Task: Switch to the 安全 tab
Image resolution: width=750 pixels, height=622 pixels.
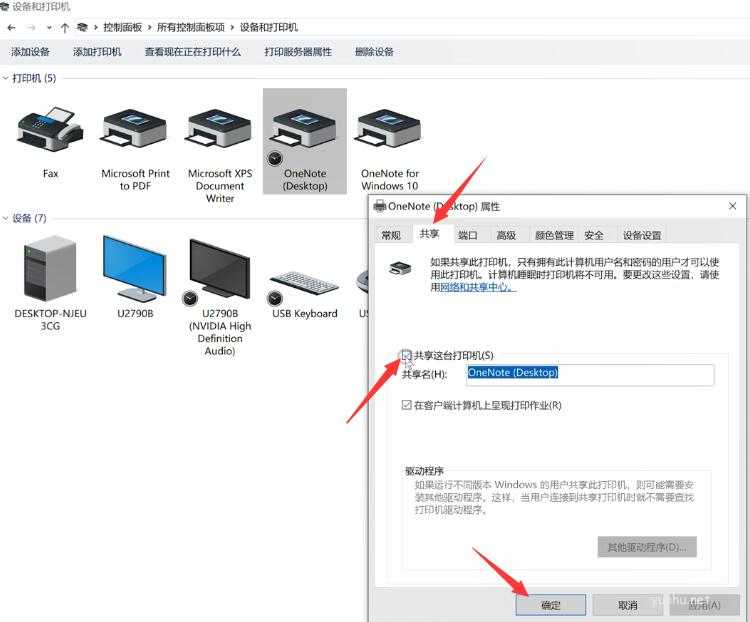Action: (594, 235)
